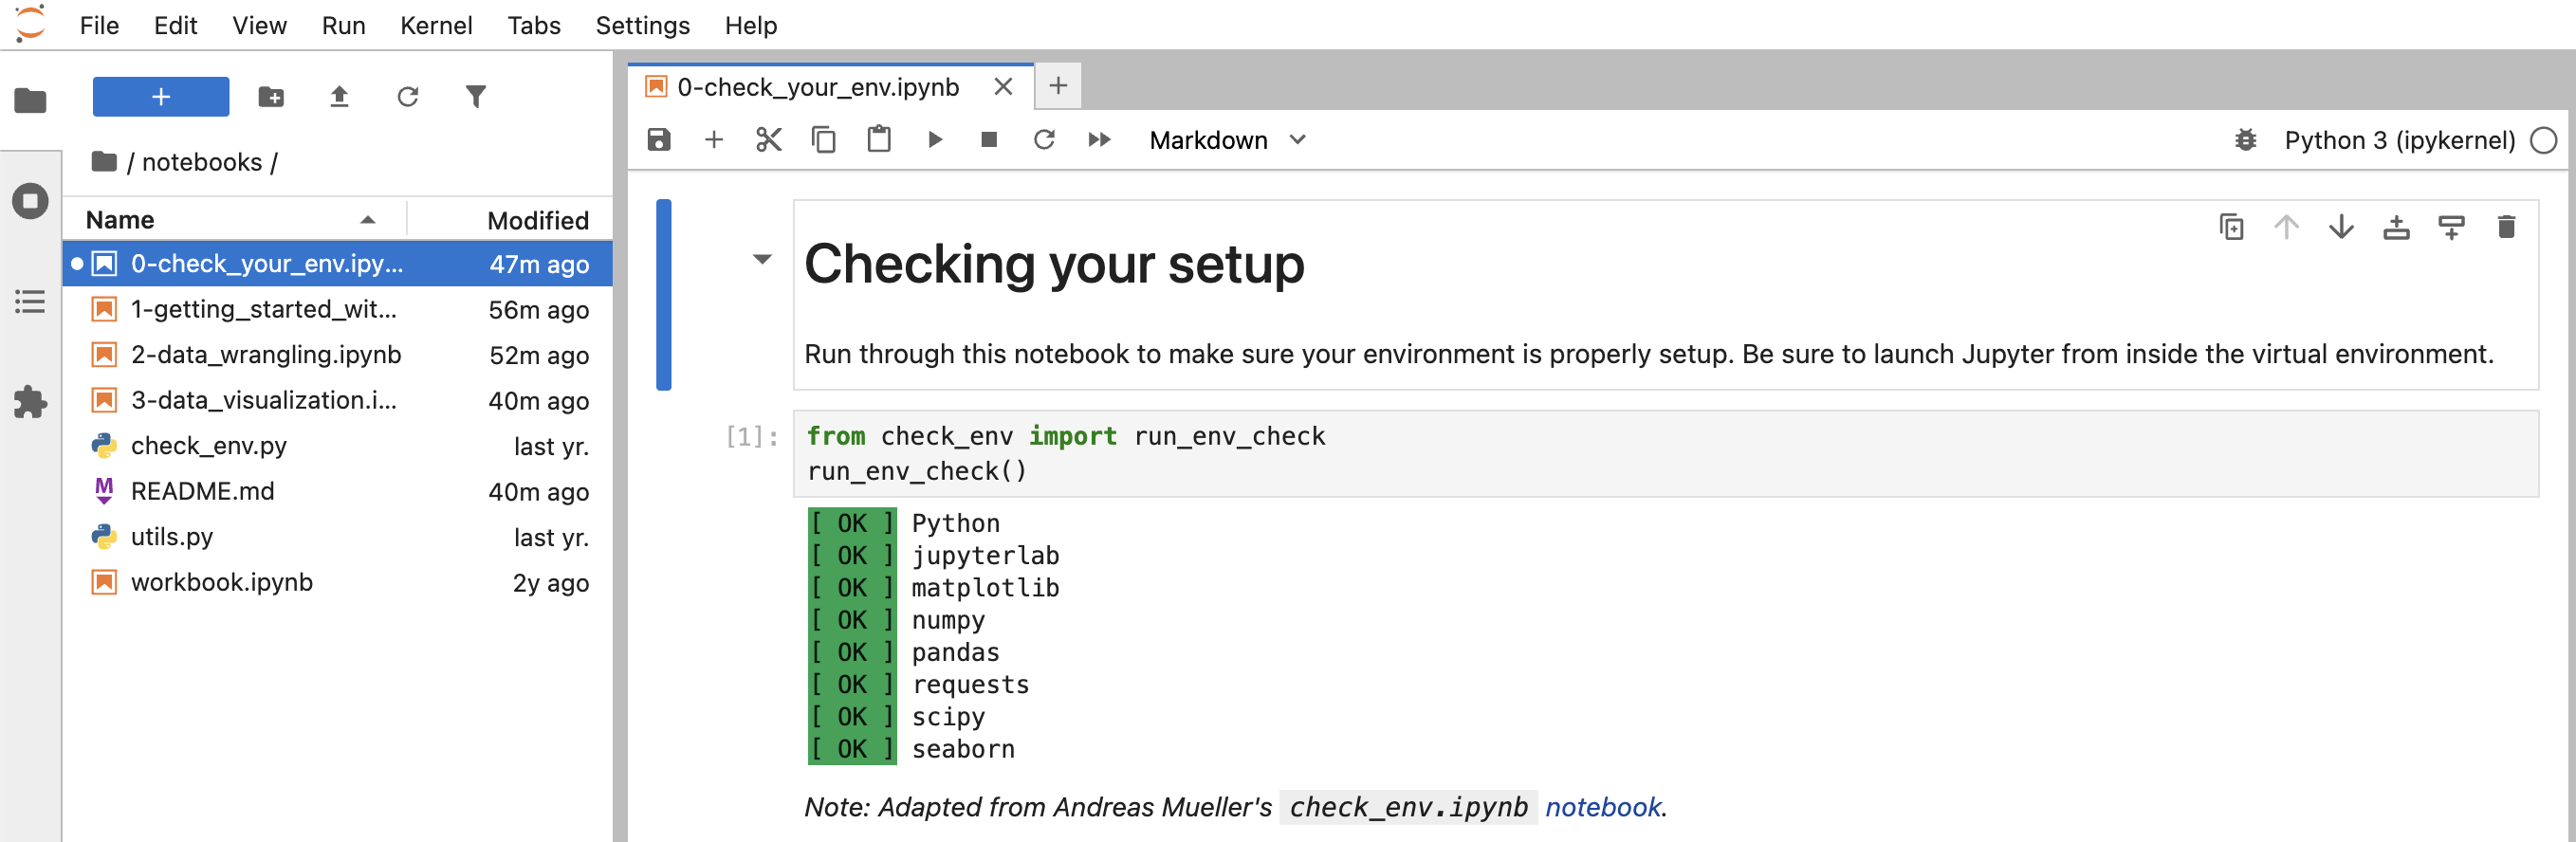Insert a cell below with toolbar plus
The height and width of the screenshot is (842, 2576).
714,140
